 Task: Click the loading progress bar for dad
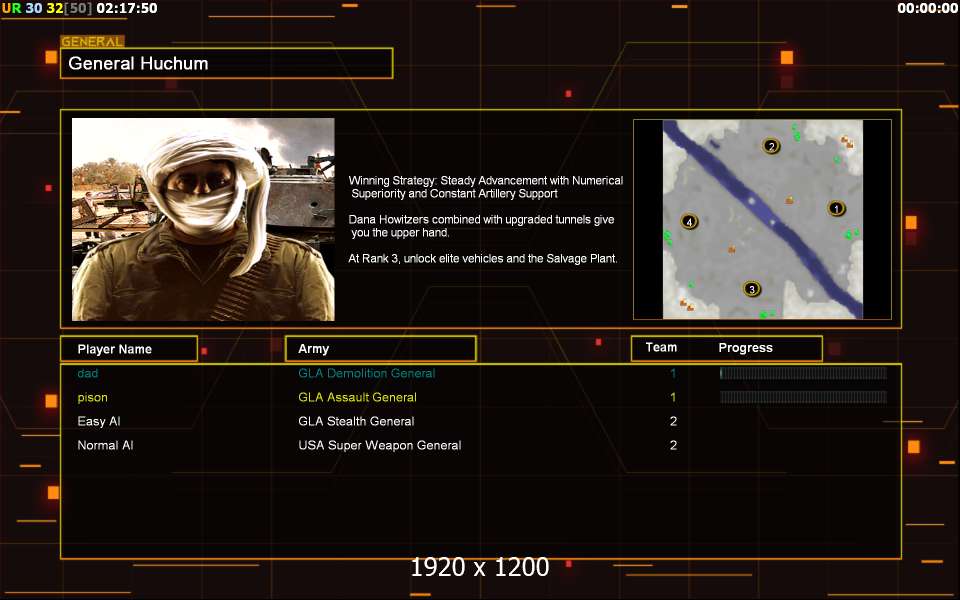[x=803, y=373]
